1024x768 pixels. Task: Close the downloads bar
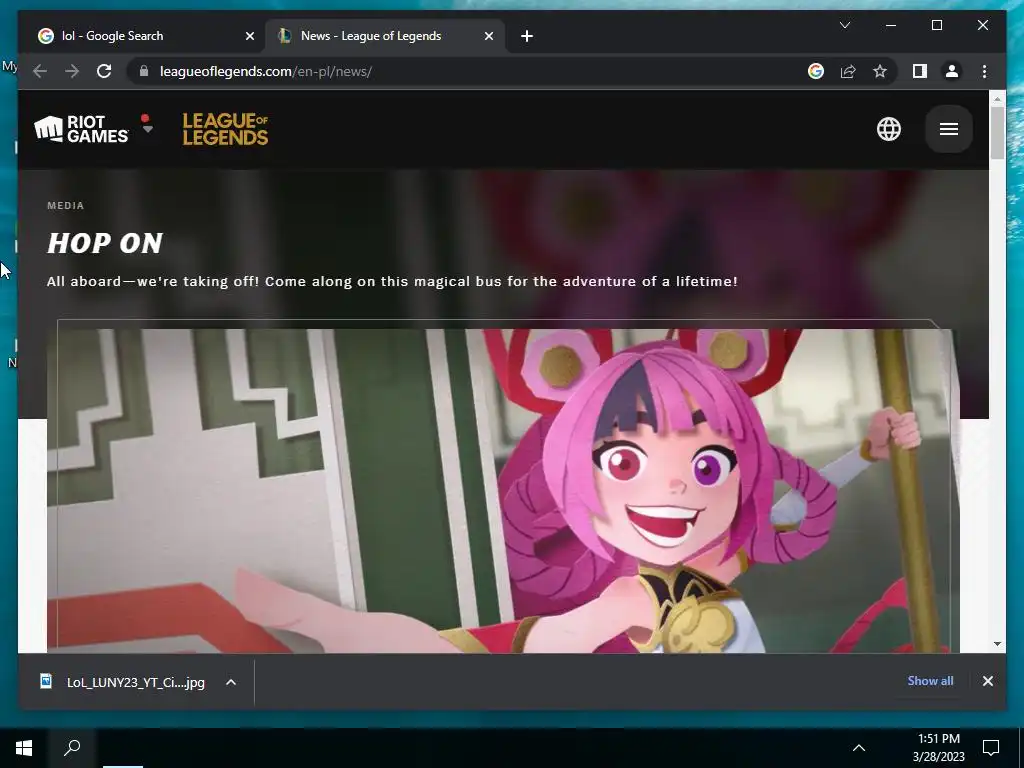click(987, 680)
